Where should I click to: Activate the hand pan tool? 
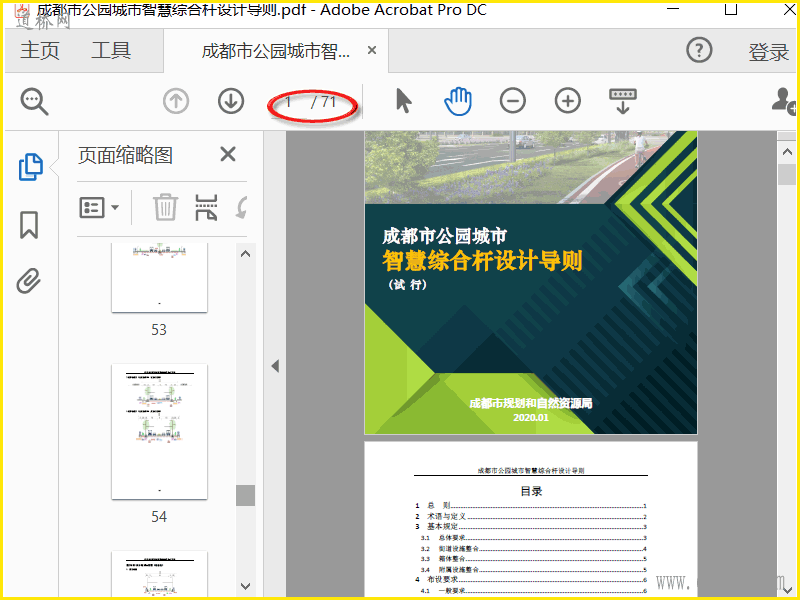tap(458, 101)
